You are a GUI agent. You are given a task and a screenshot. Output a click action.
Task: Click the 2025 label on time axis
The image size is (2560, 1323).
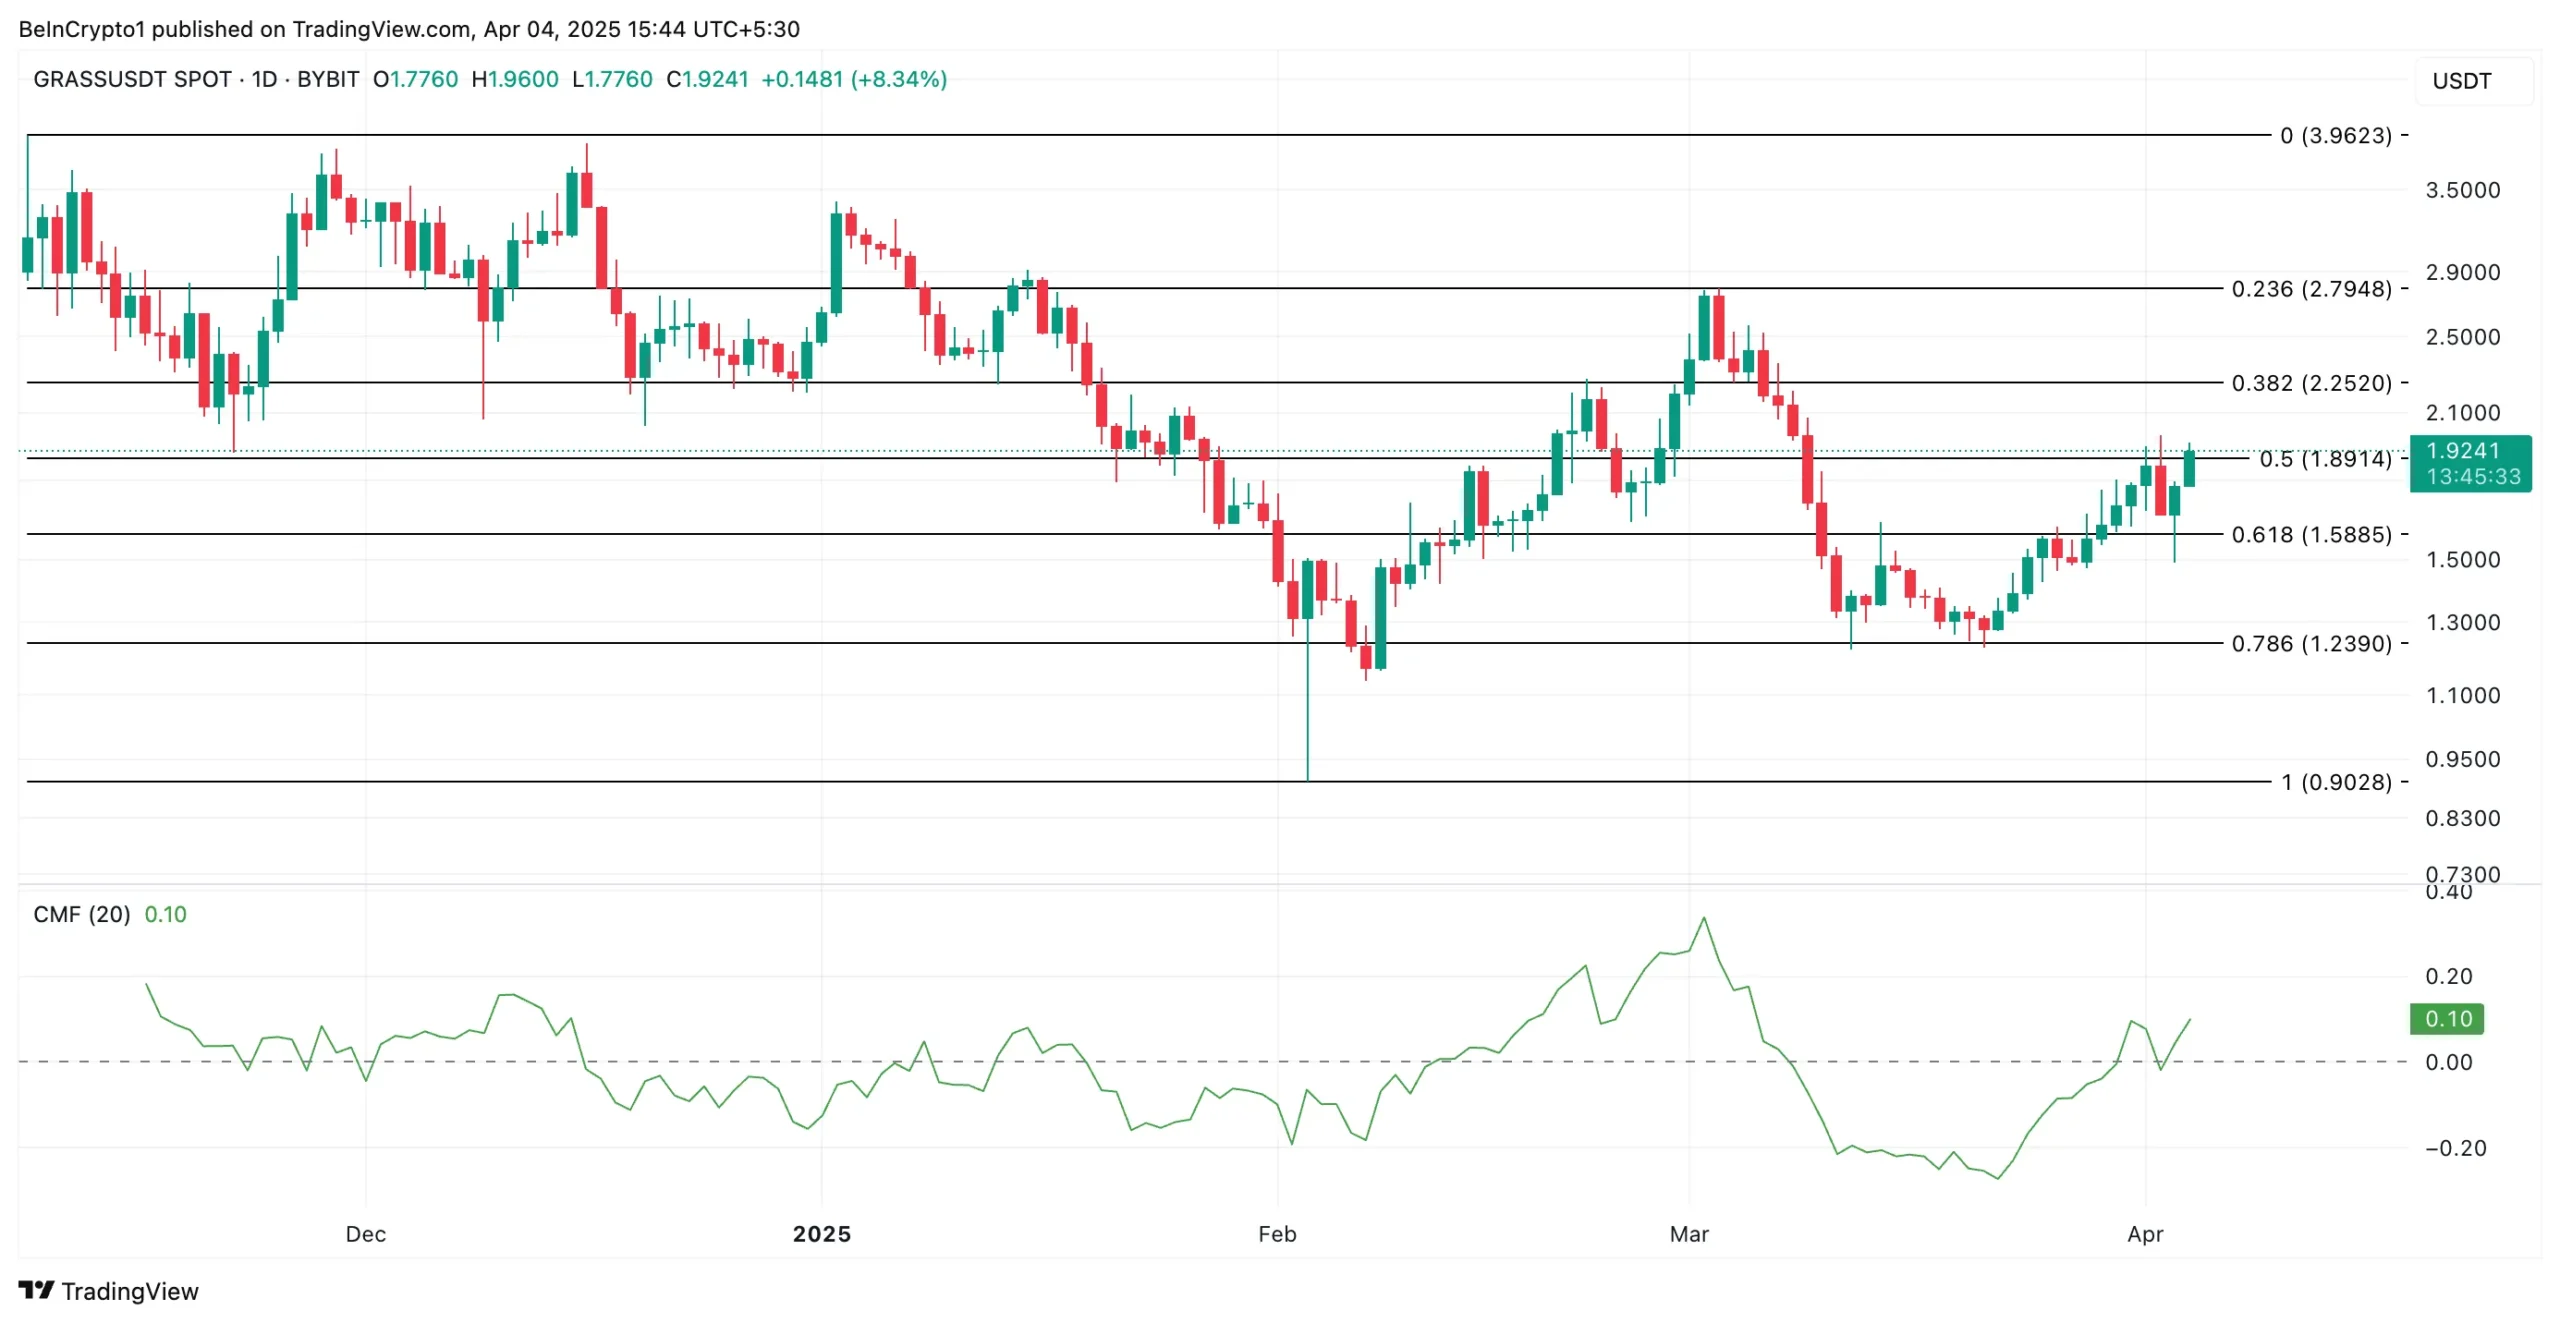(821, 1233)
